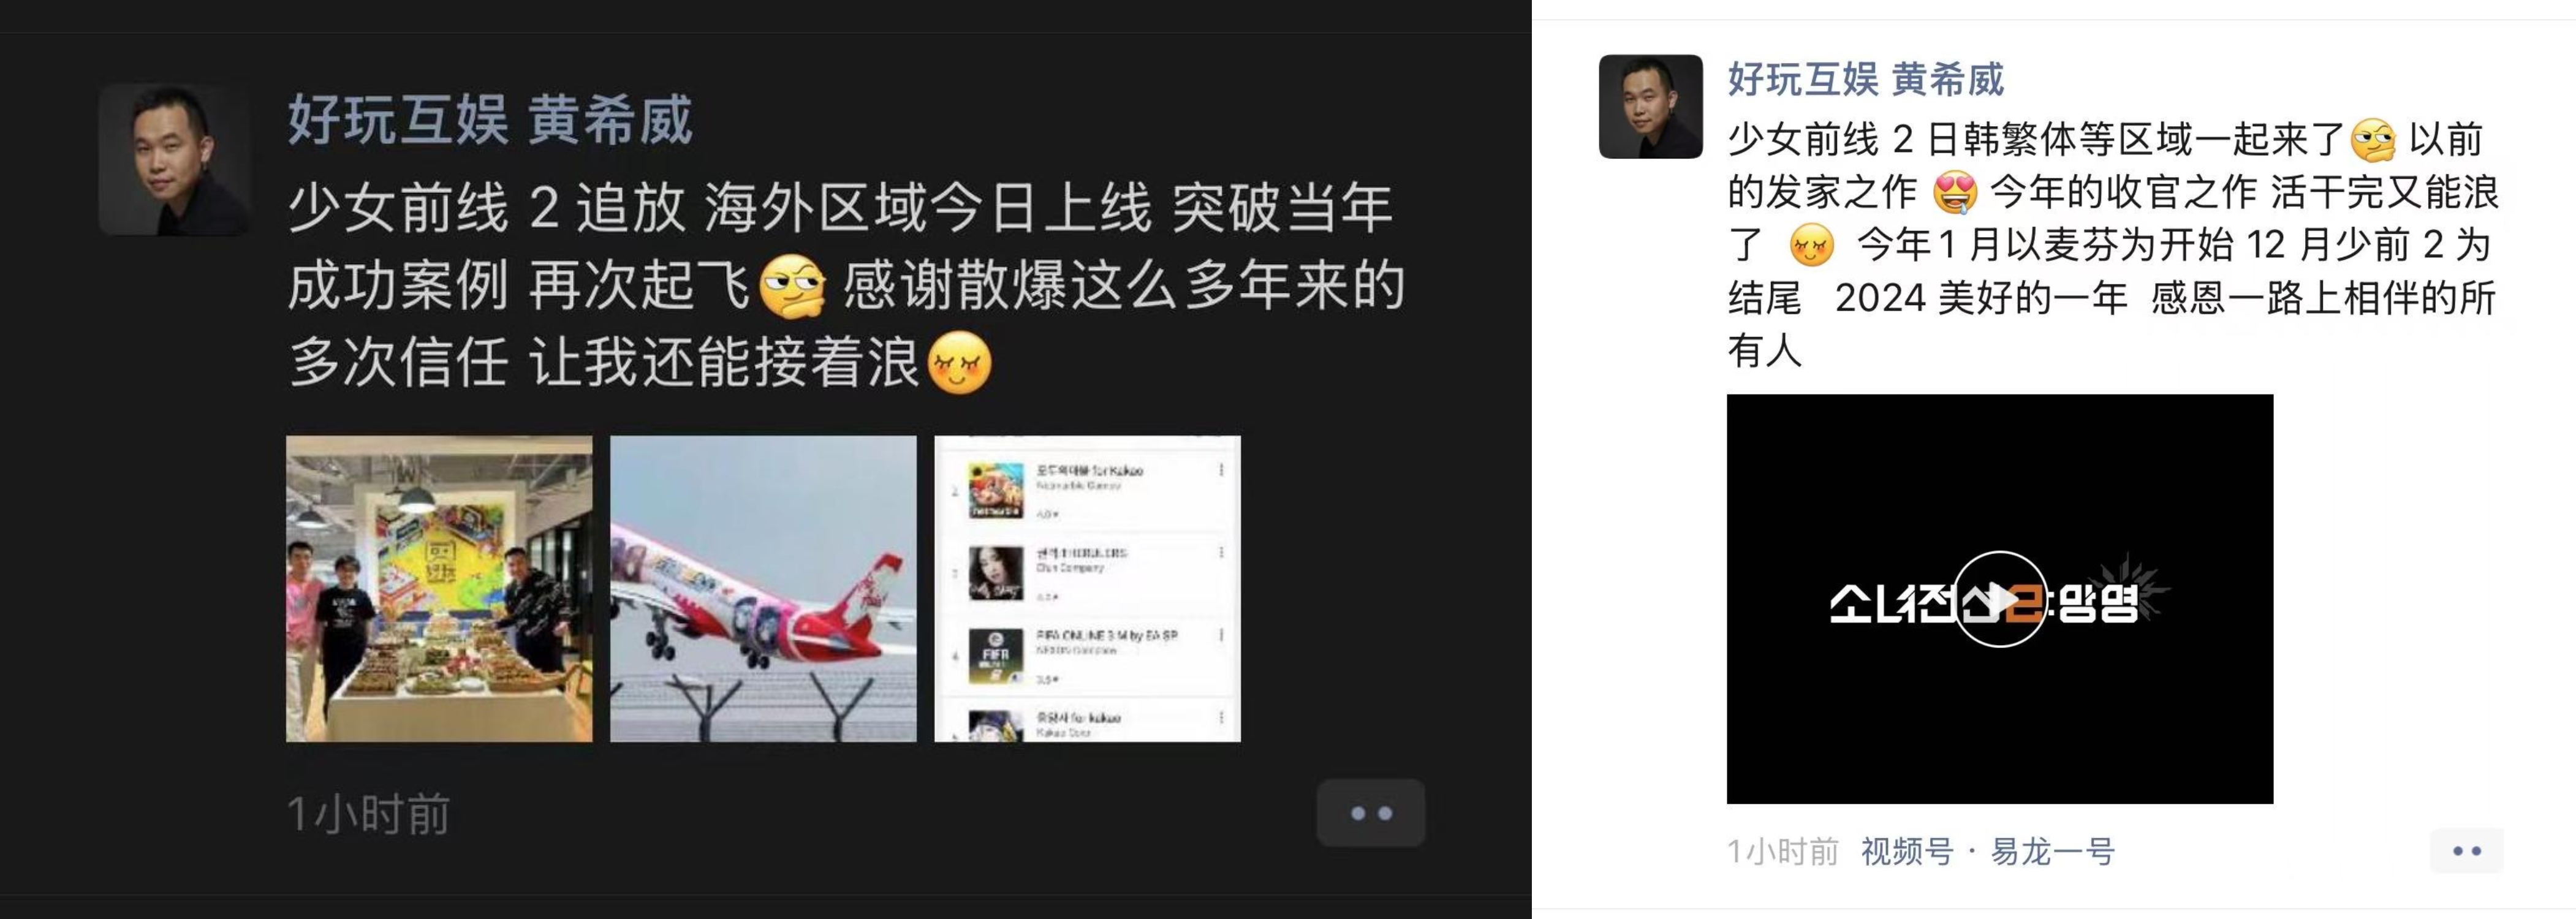Open 好玩互娱 黄希威 name in dark post

(x=490, y=121)
